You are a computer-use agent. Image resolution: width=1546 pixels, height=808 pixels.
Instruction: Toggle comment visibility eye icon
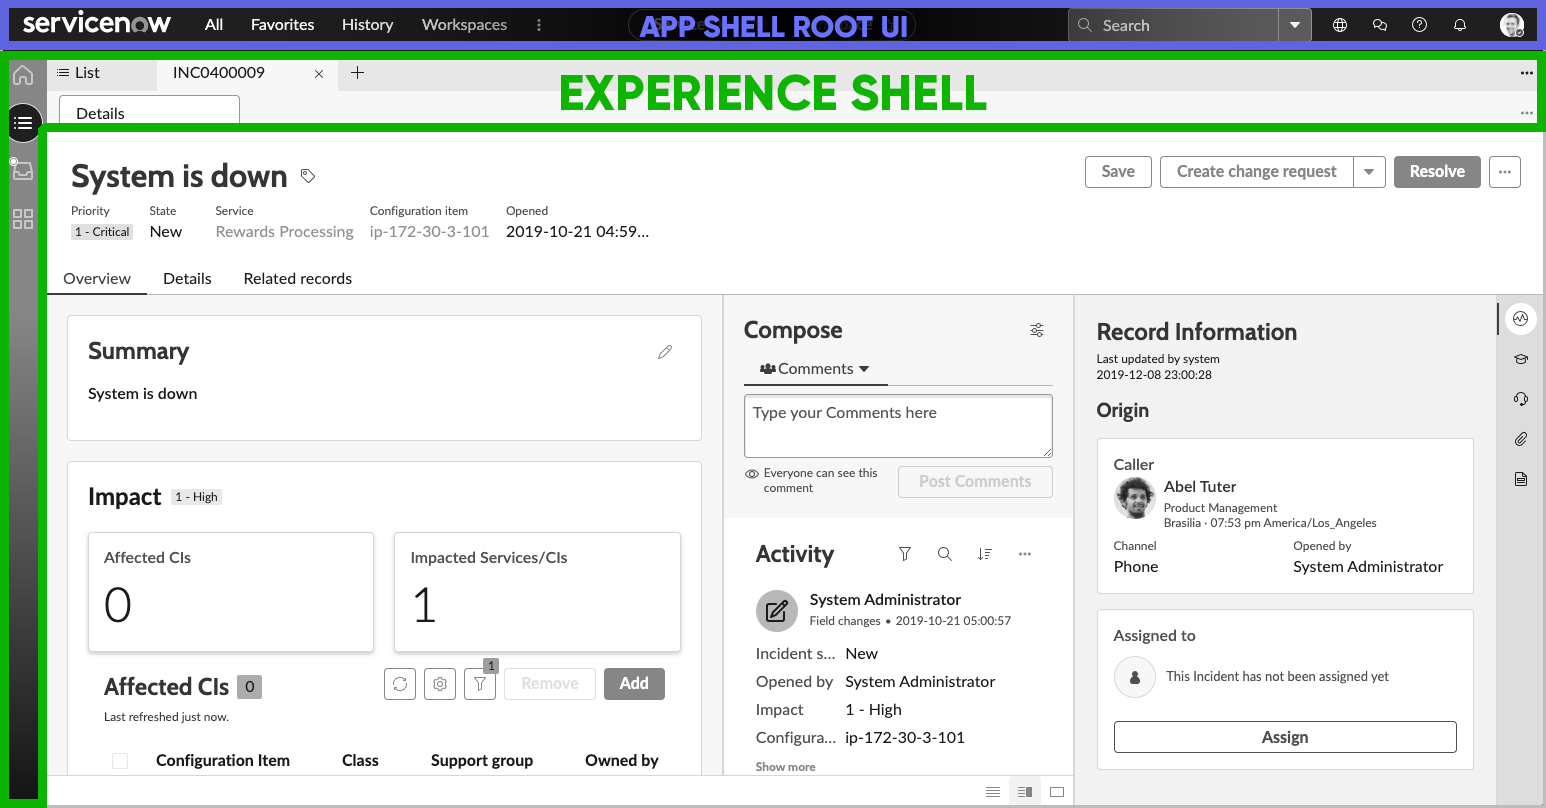pyautogui.click(x=752, y=473)
